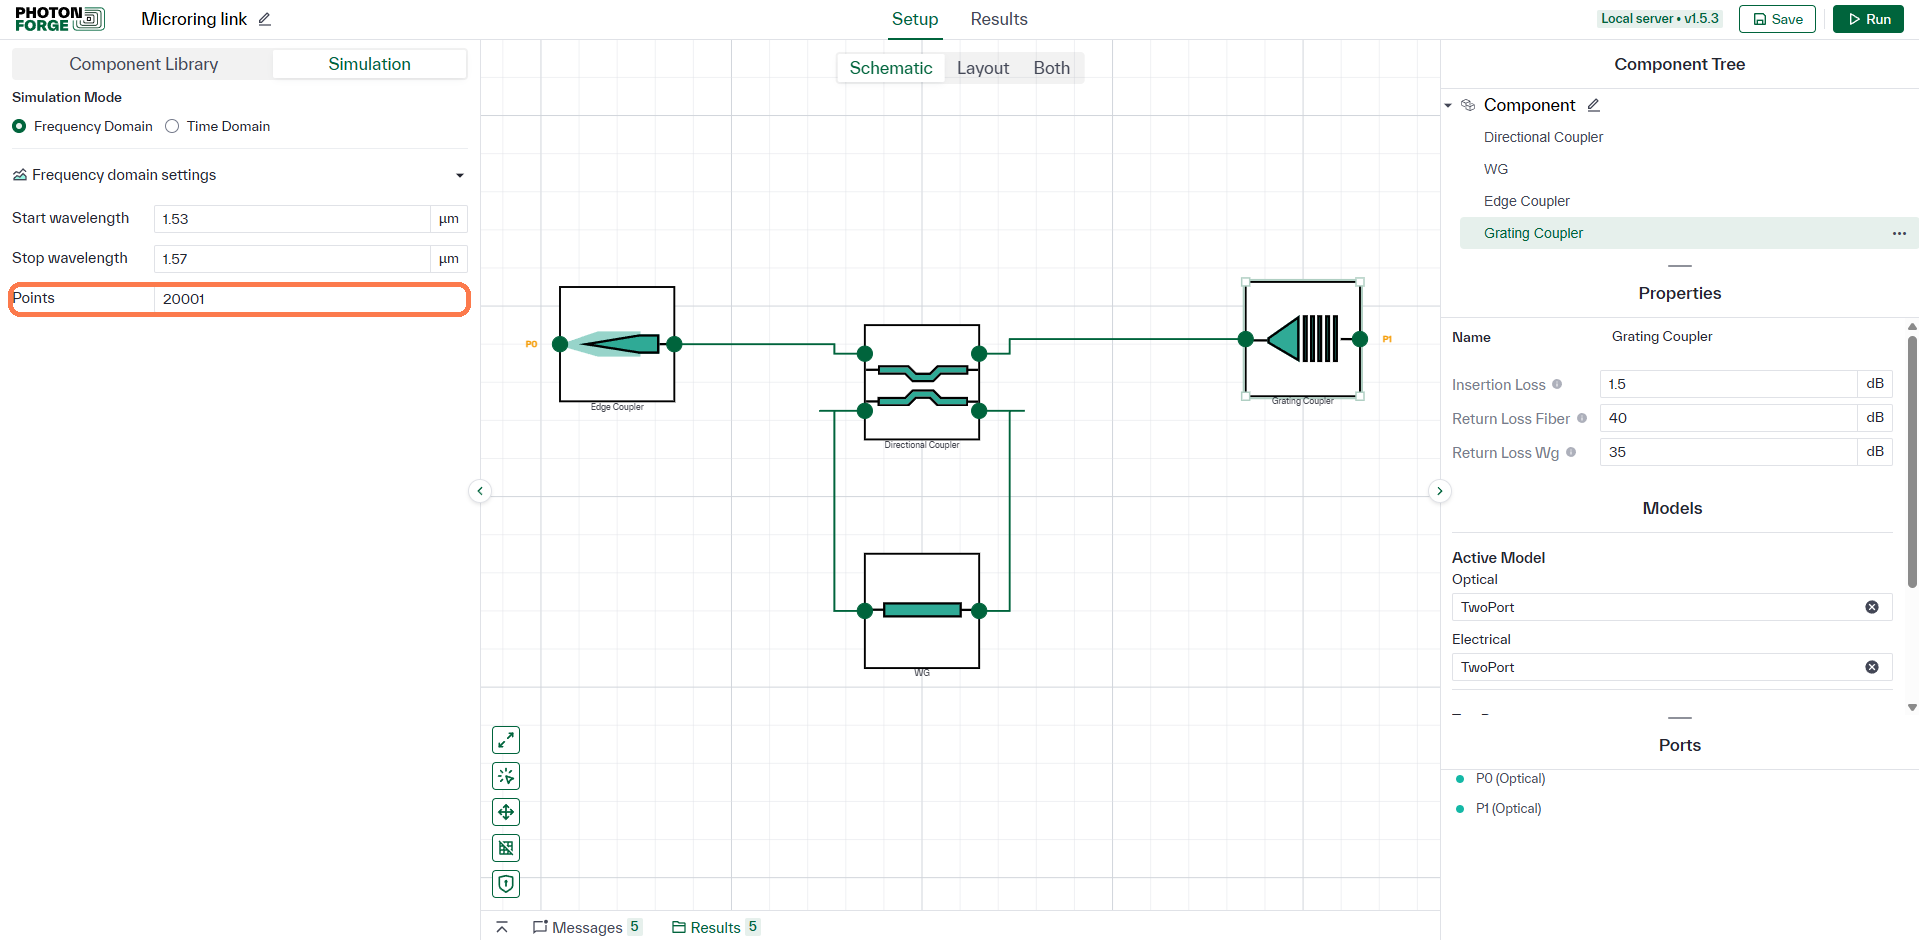
Task: Select Edge Coupler in the component tree
Action: tap(1526, 201)
